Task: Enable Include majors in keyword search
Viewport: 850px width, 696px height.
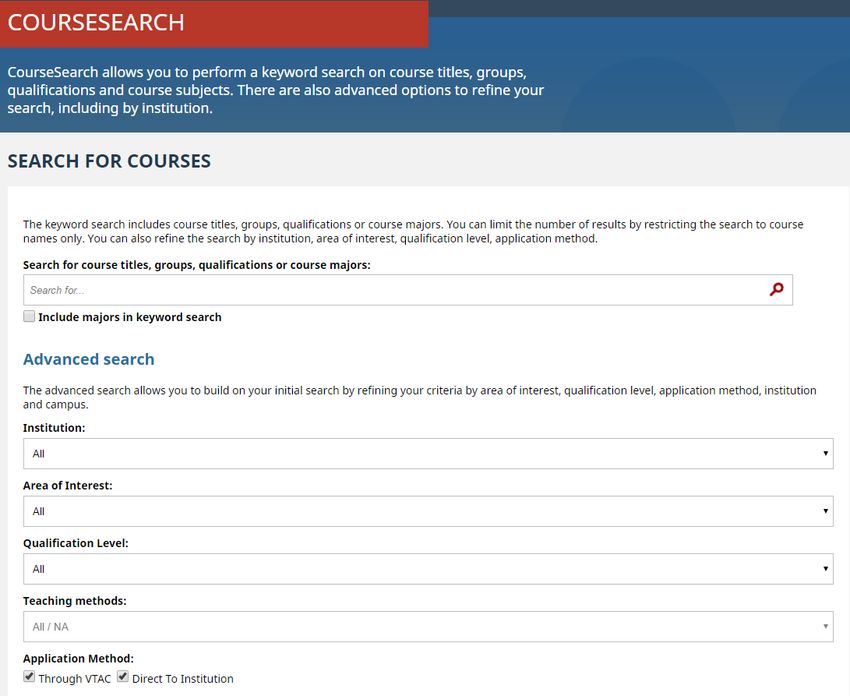Action: 29,317
